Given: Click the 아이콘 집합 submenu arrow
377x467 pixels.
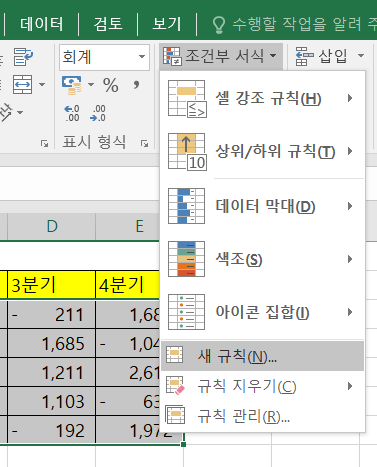Looking at the screenshot, I should (350, 312).
